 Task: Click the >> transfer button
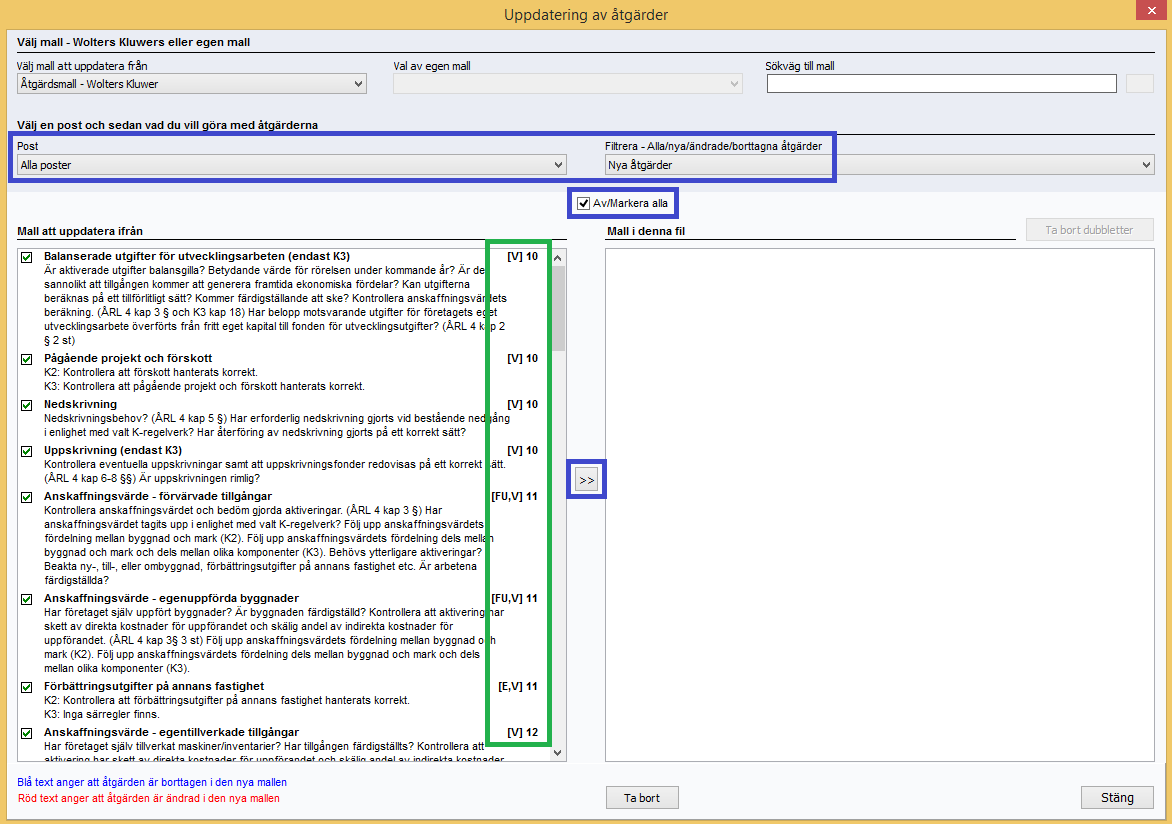(x=587, y=480)
